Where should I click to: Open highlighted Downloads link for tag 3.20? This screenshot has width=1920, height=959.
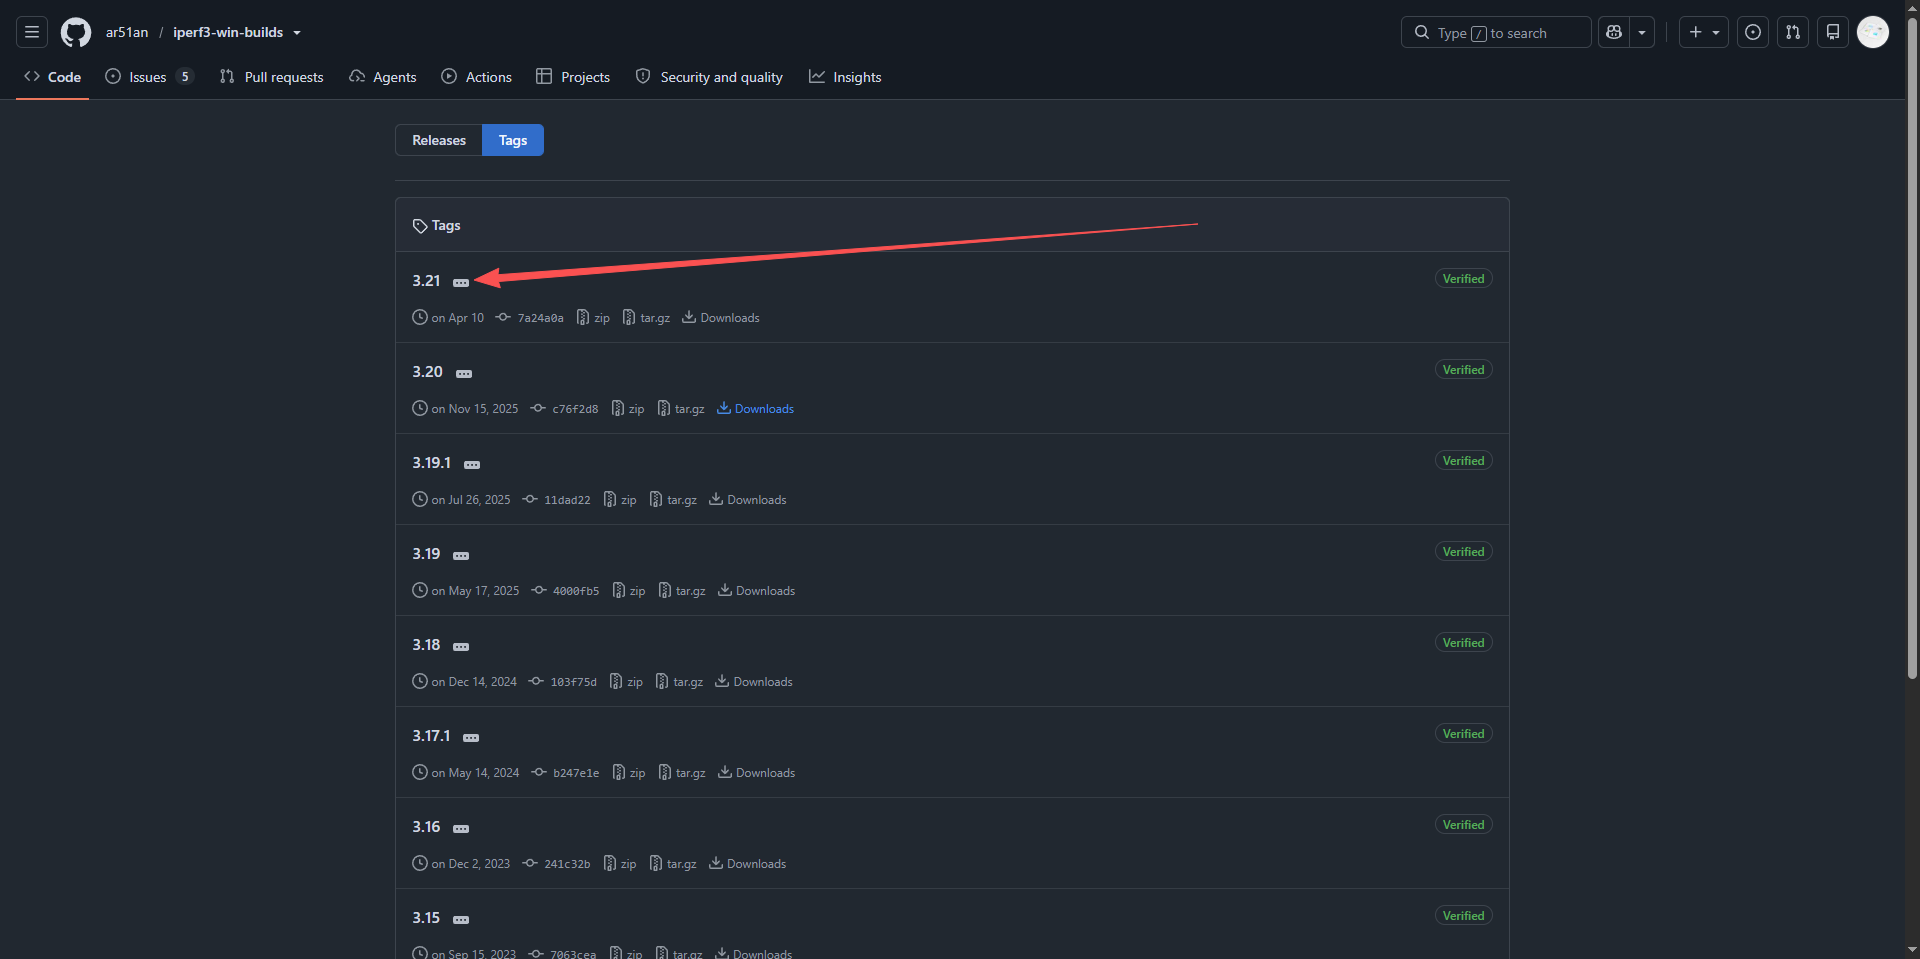pyautogui.click(x=756, y=409)
